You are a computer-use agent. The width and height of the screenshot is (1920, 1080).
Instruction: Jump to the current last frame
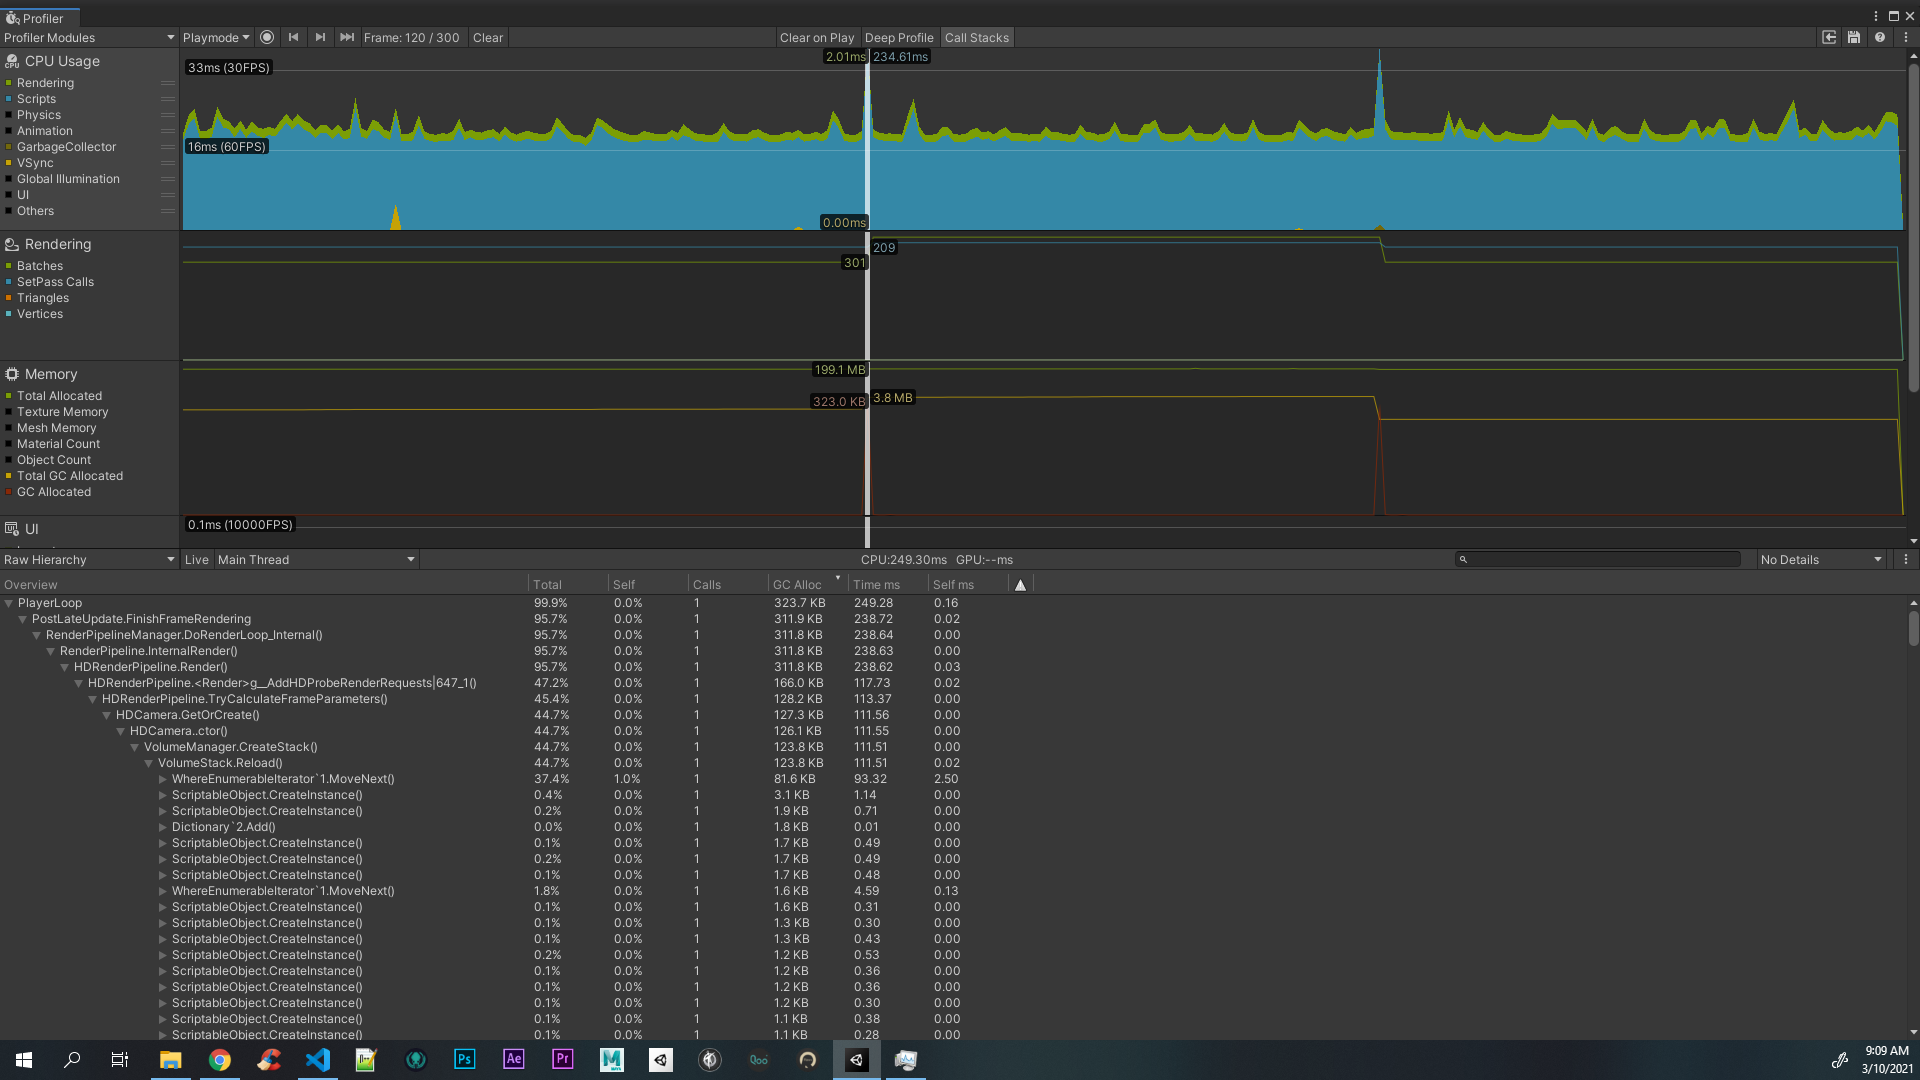(x=346, y=37)
